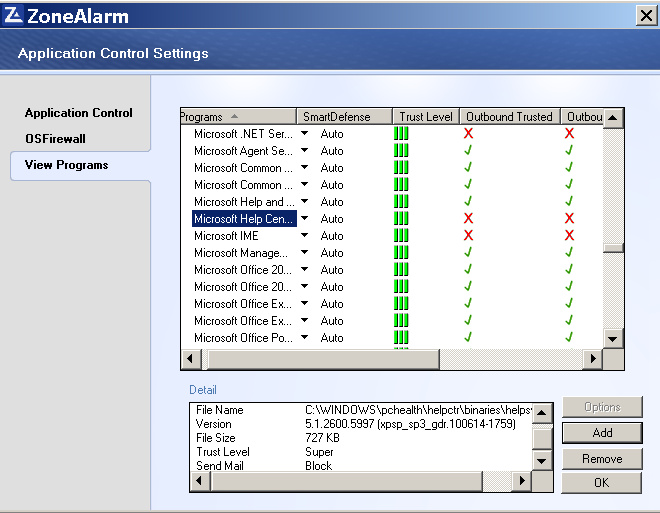The width and height of the screenshot is (660, 513).
Task: Click trust level bars for Microsoft Help Cen...
Action: coord(401,218)
